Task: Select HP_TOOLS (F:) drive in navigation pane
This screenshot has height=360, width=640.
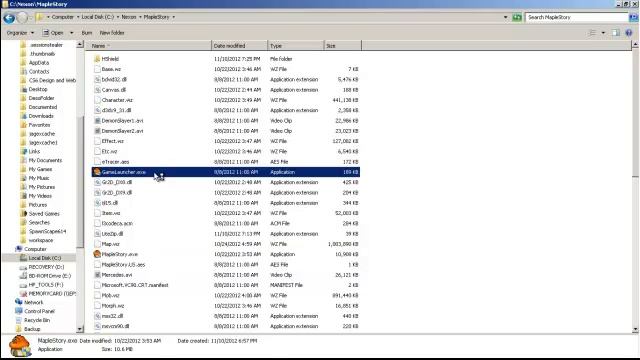Action: [46, 284]
